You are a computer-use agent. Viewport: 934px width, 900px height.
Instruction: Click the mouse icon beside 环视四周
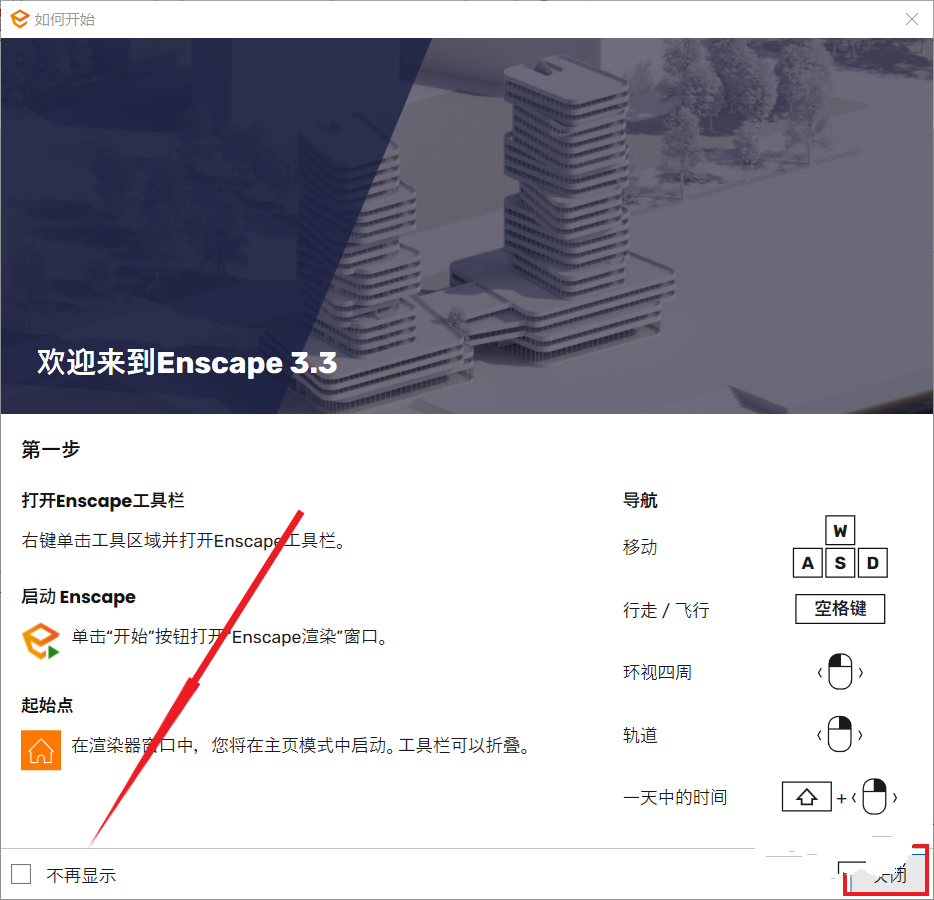click(840, 671)
